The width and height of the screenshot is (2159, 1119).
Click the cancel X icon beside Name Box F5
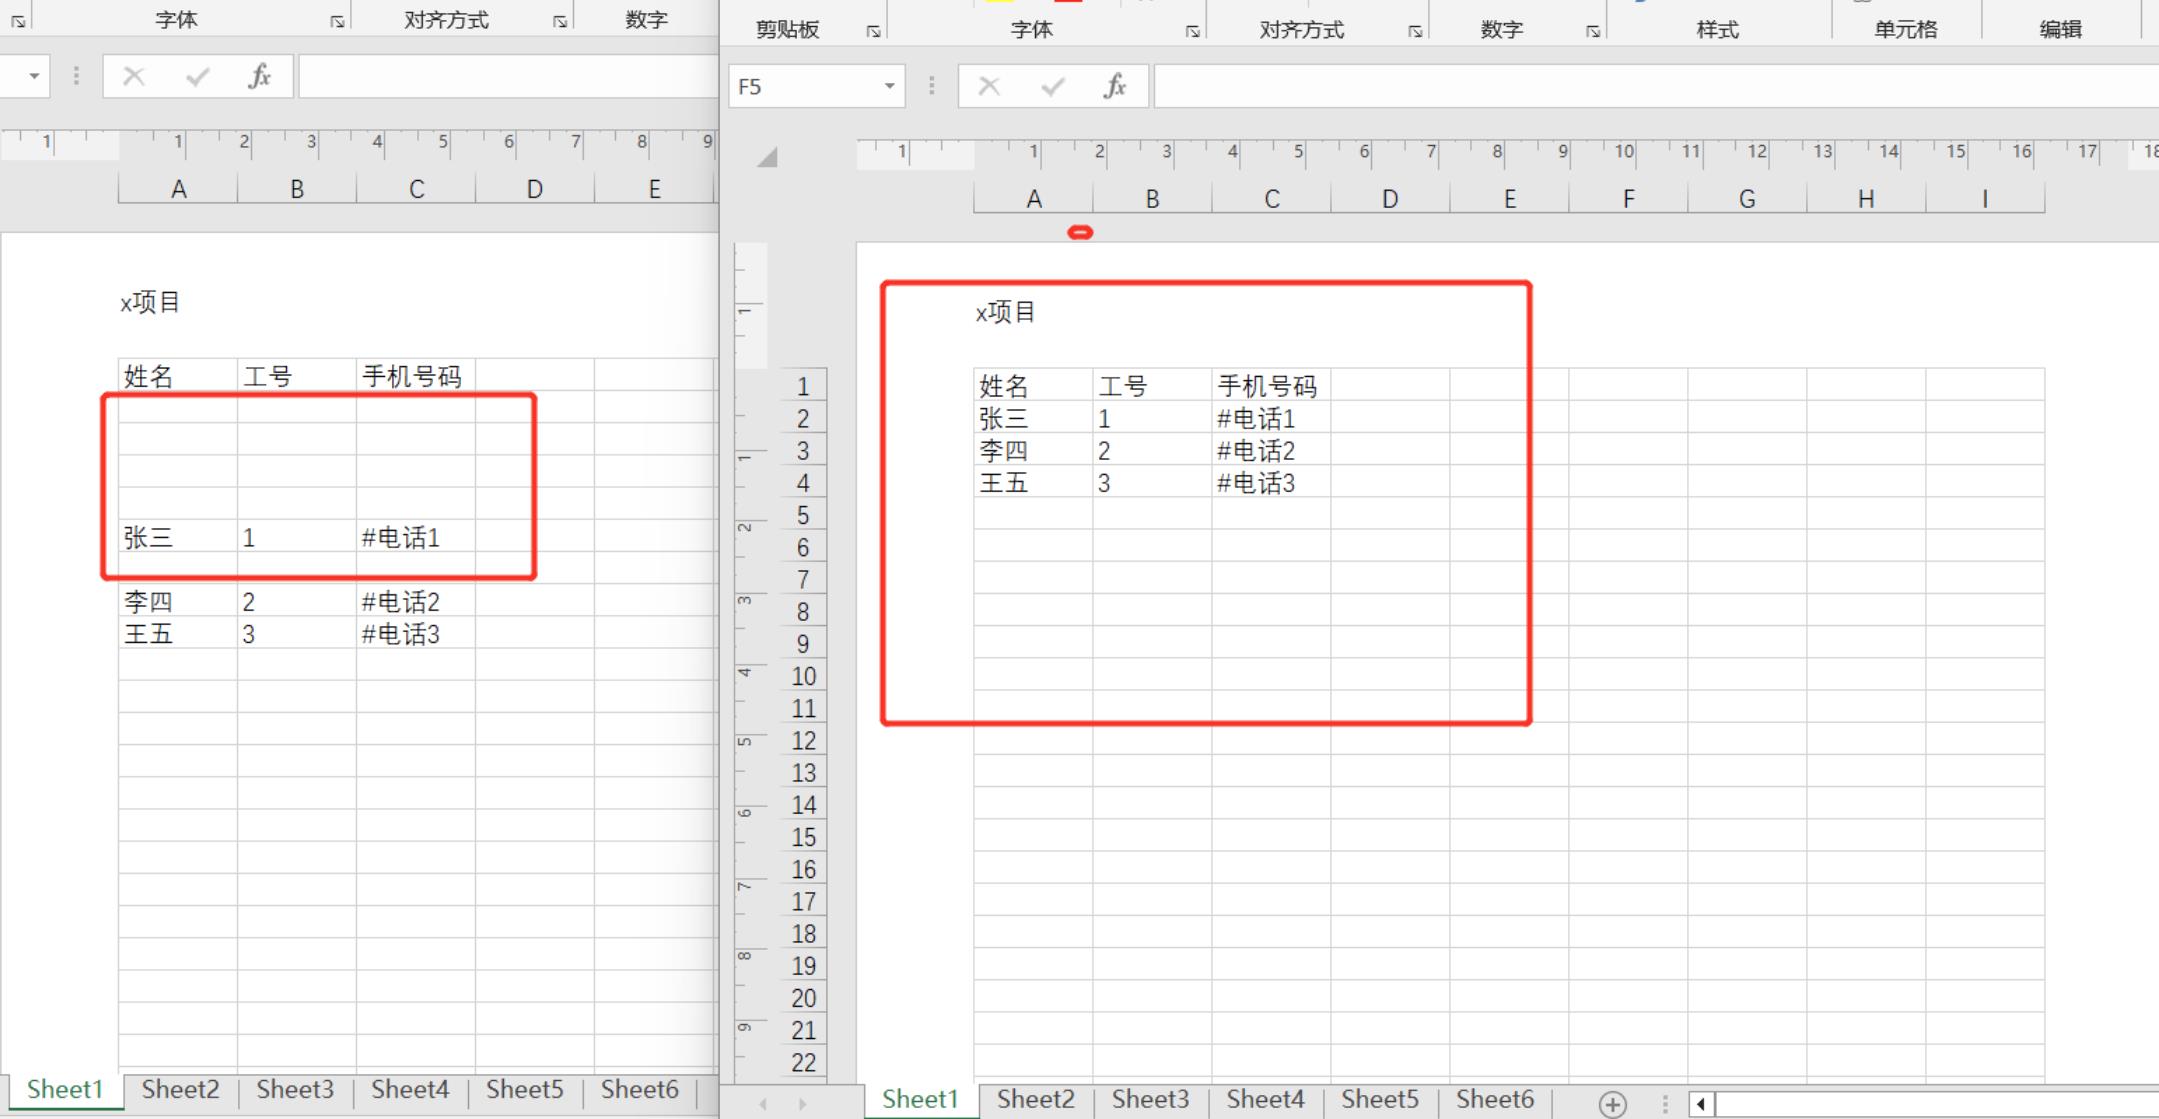[989, 87]
